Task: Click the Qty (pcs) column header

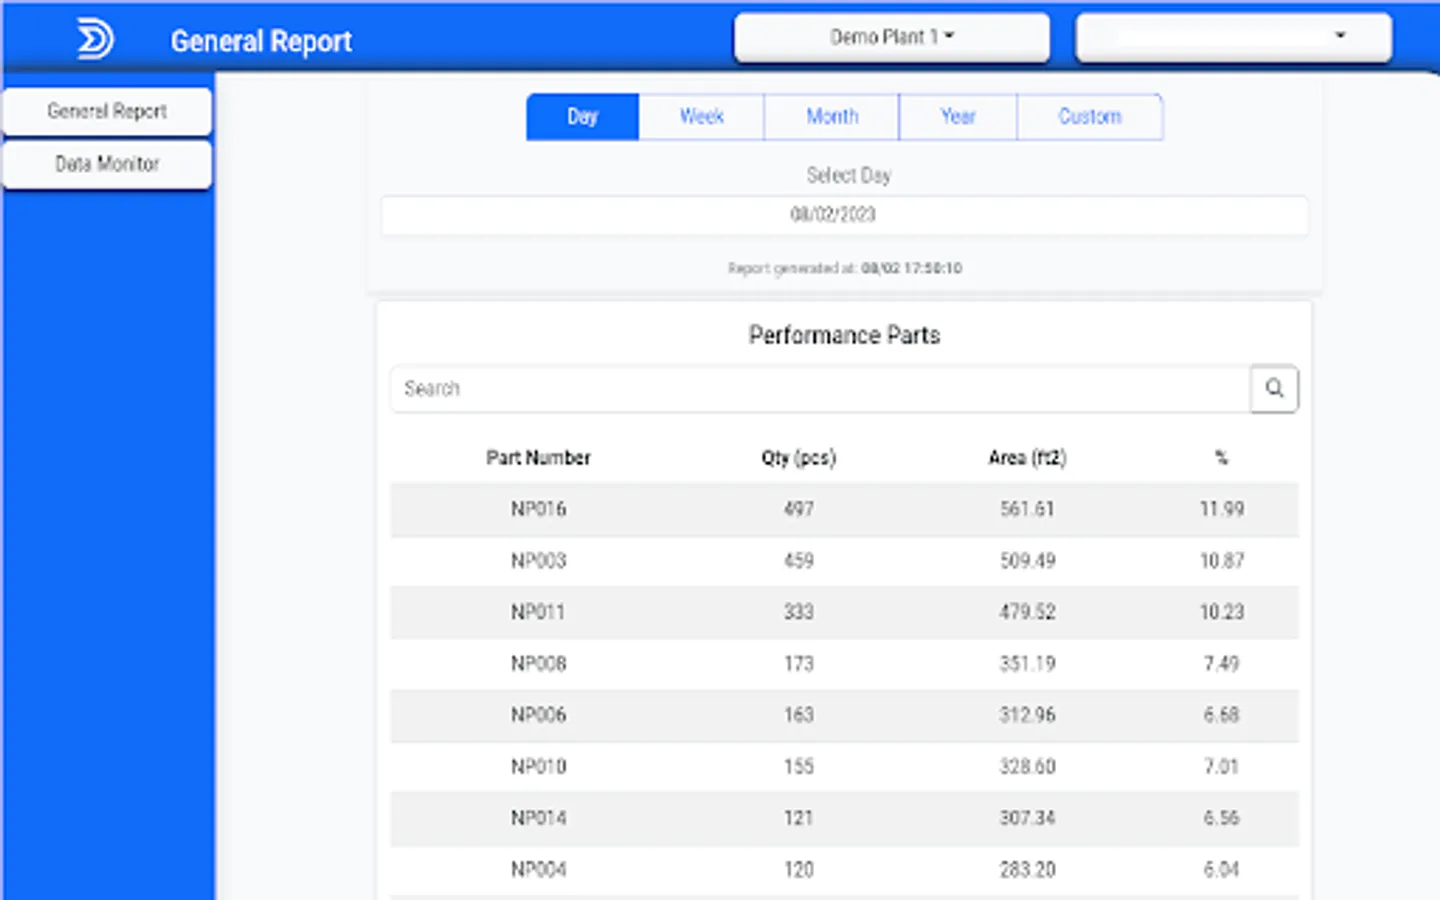Action: 798,458
